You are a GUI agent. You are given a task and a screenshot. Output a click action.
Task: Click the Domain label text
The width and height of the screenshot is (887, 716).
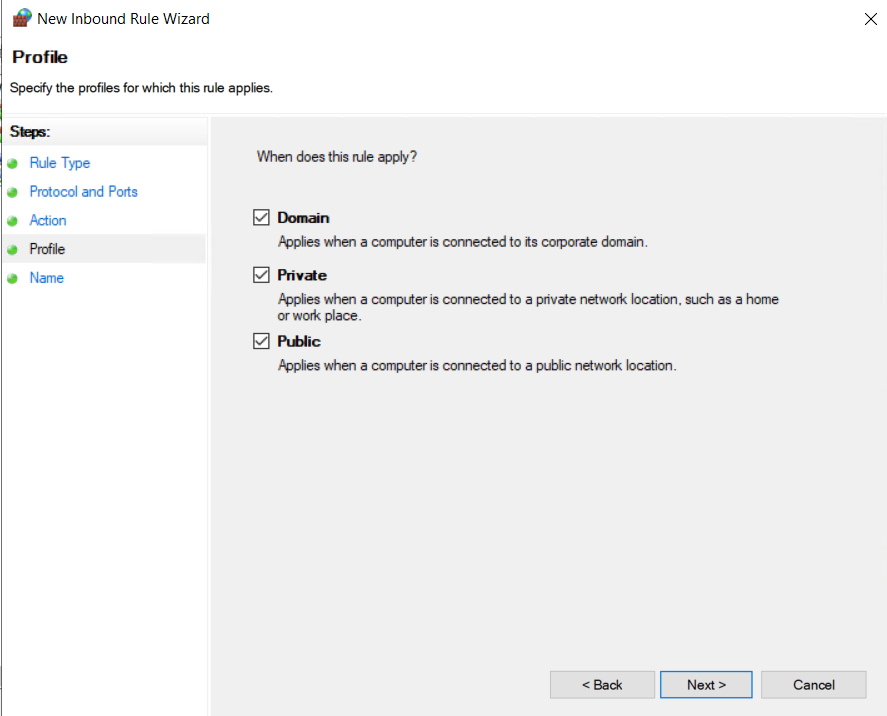pyautogui.click(x=303, y=218)
